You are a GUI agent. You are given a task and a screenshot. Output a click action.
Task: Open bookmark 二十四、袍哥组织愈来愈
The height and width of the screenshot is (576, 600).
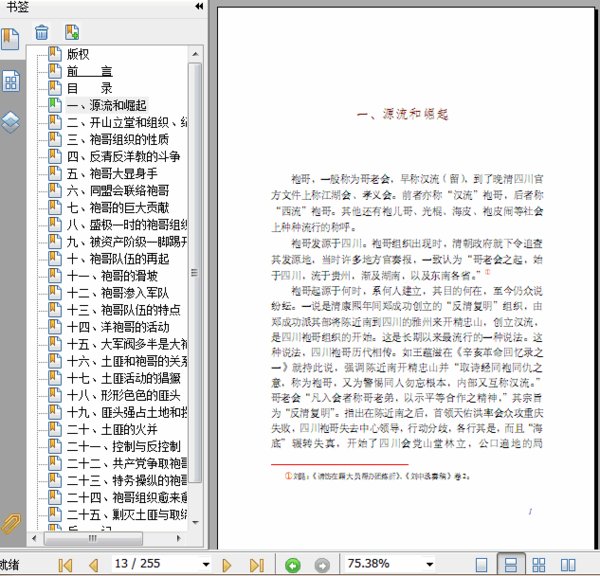(x=127, y=498)
